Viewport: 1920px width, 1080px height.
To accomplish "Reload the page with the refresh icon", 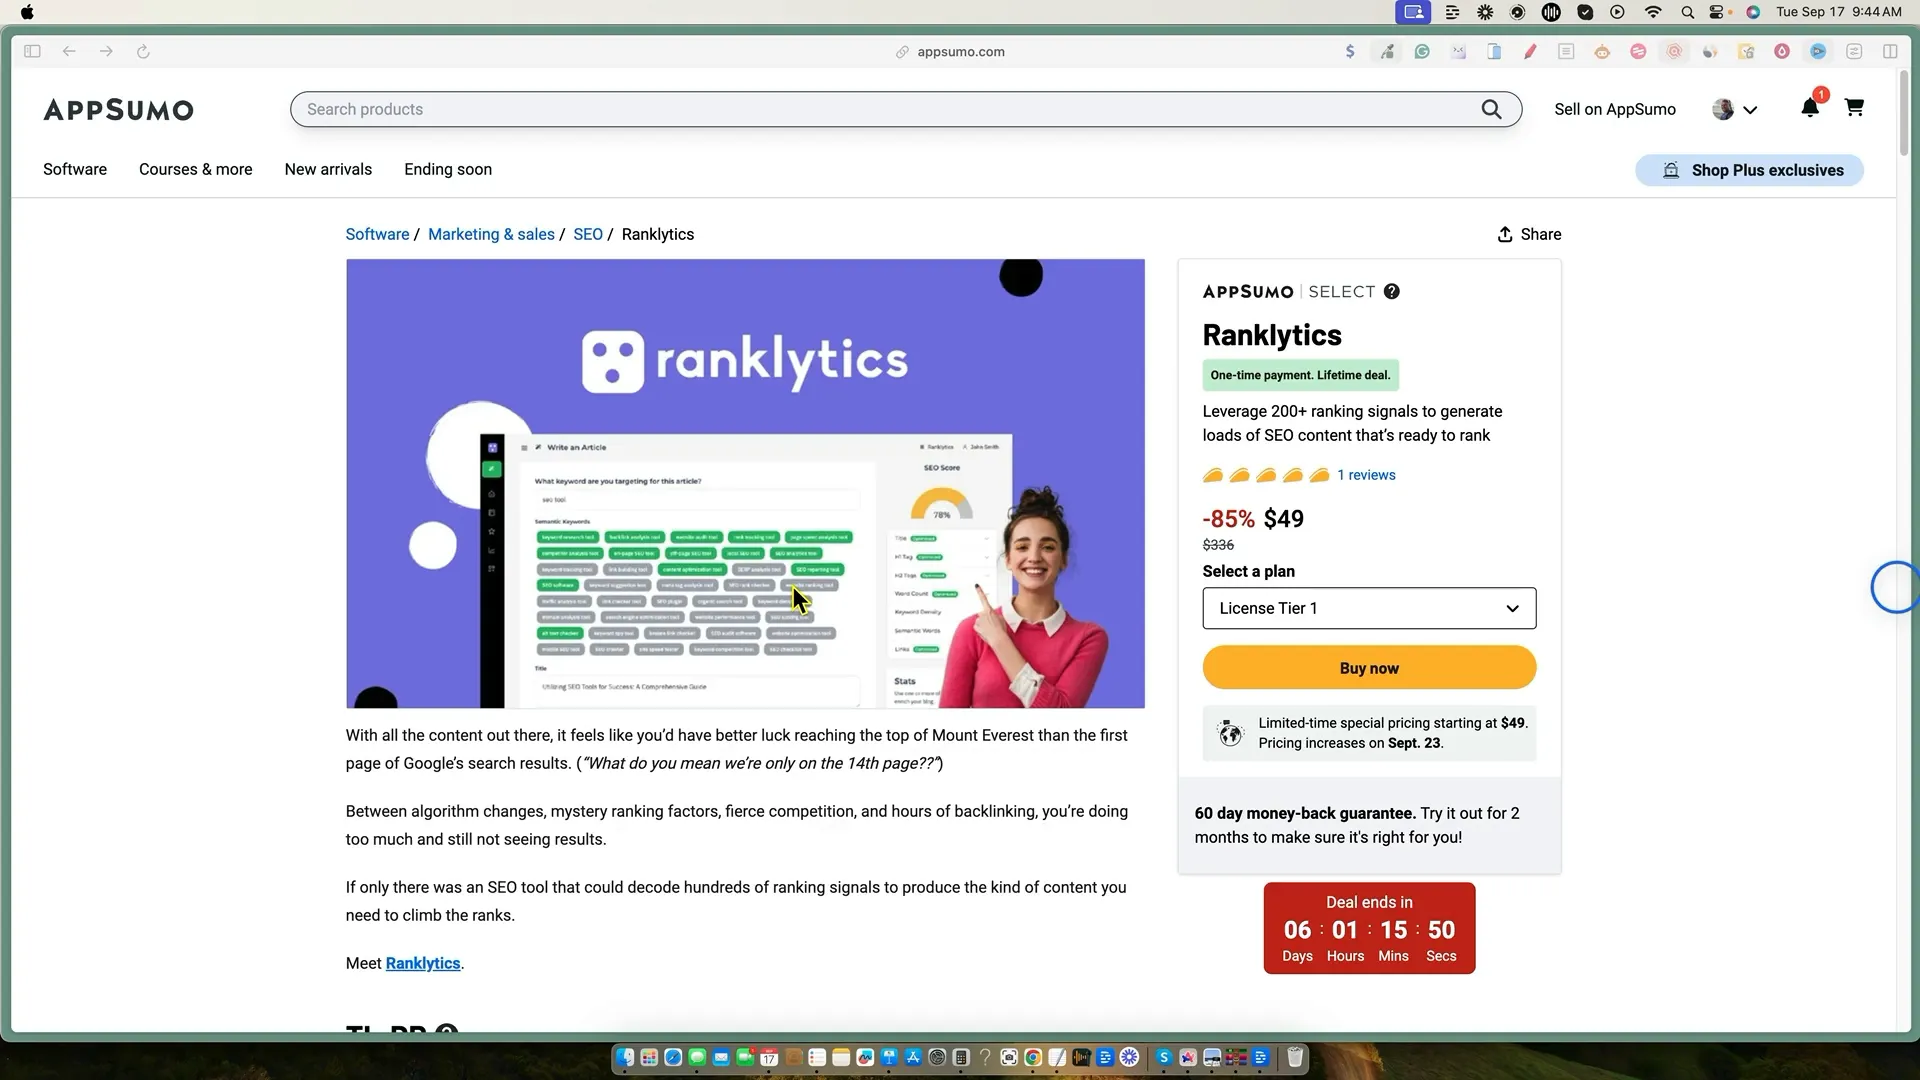I will pos(143,52).
